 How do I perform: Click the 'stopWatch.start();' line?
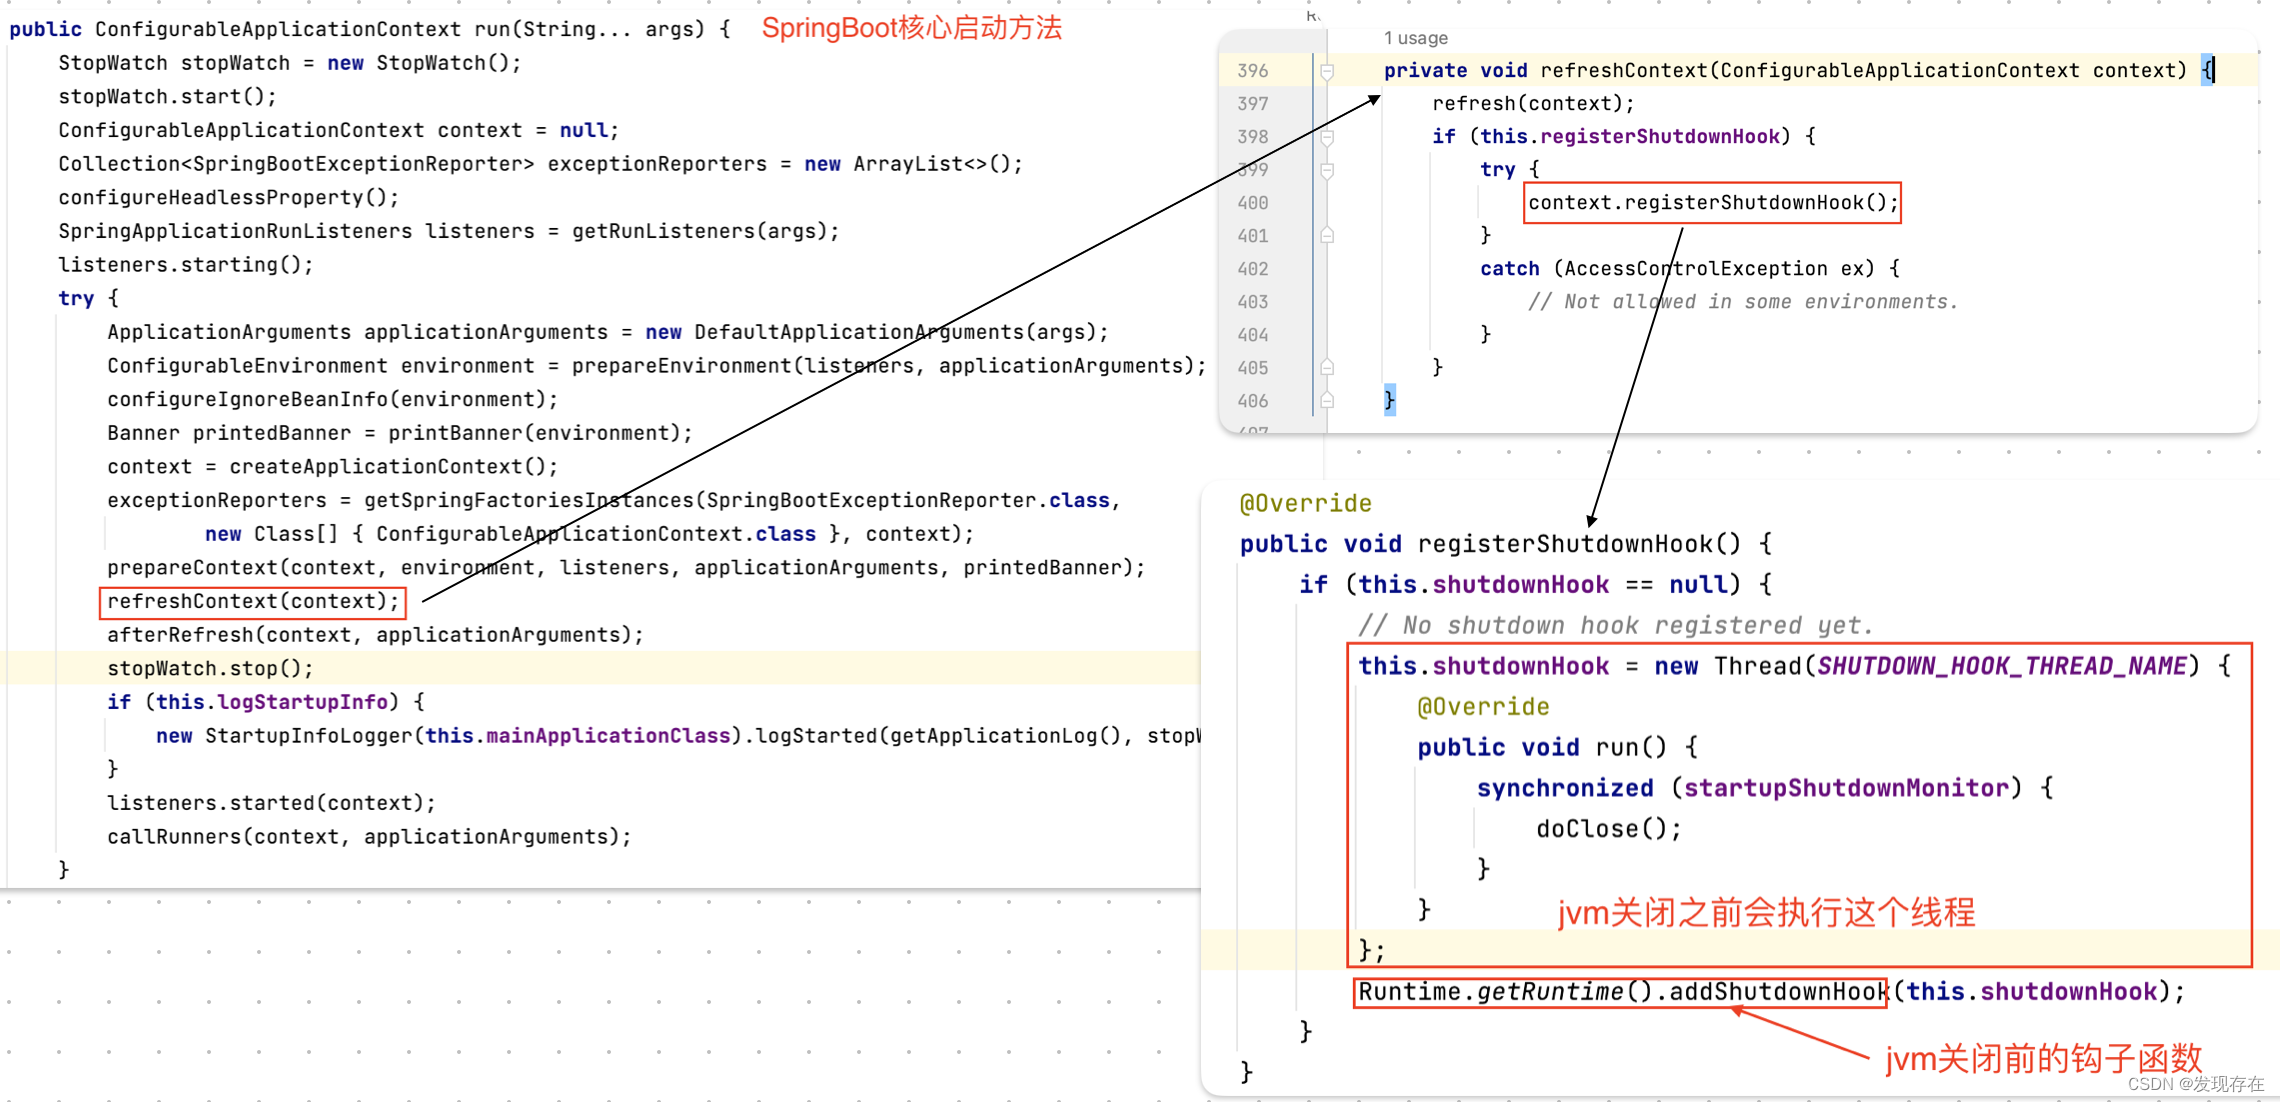[167, 97]
